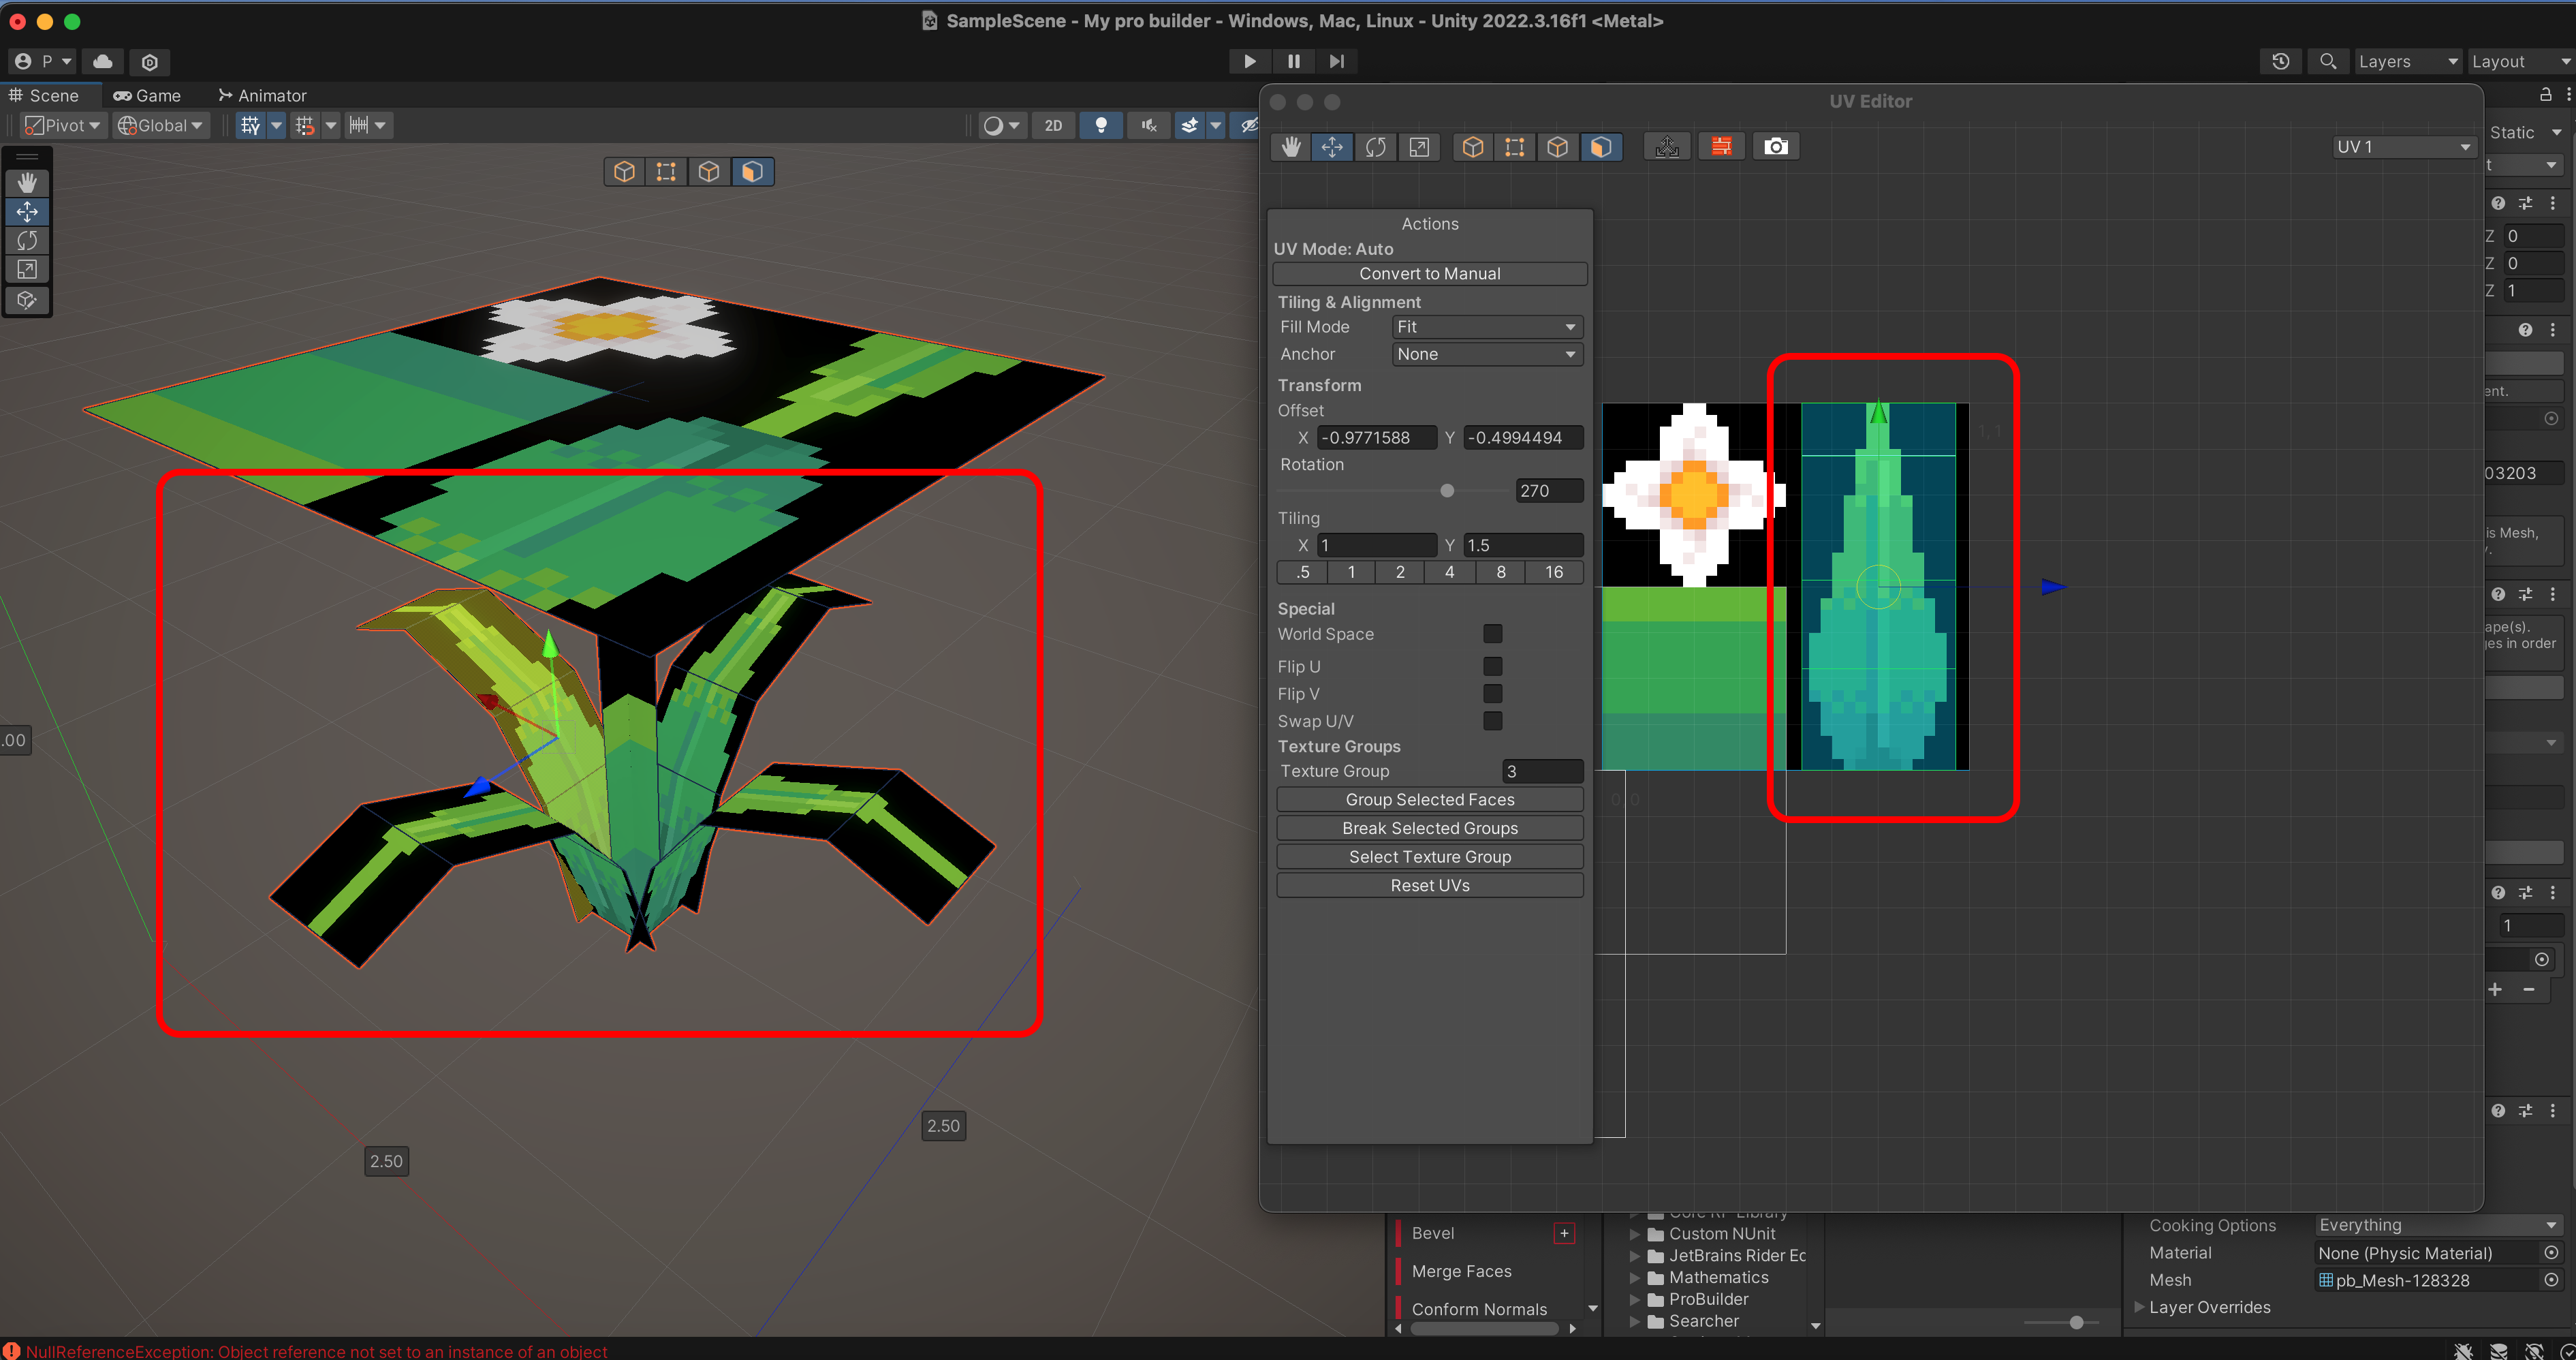Select the Scale tool in scene tools panel
Viewport: 2576px width, 1360px height.
(x=27, y=270)
